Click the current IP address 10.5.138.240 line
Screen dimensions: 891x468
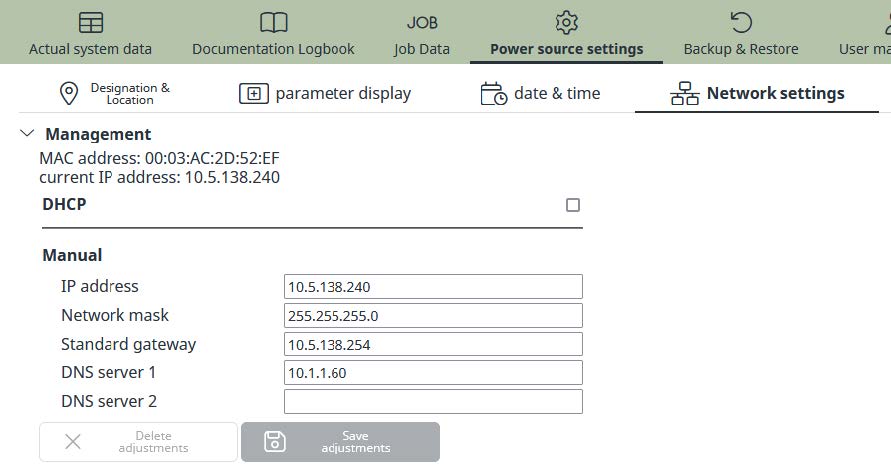159,177
